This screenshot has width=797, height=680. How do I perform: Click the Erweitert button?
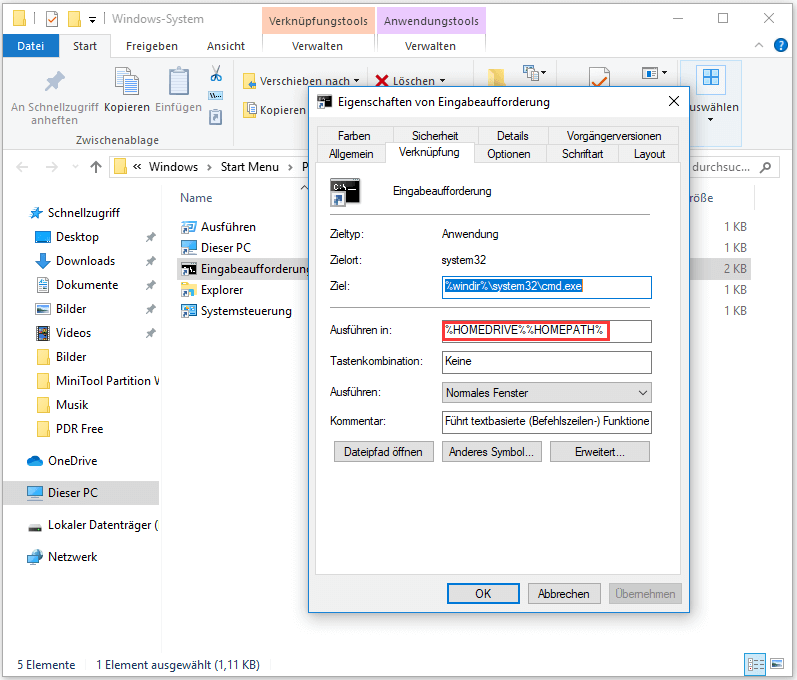(x=599, y=452)
